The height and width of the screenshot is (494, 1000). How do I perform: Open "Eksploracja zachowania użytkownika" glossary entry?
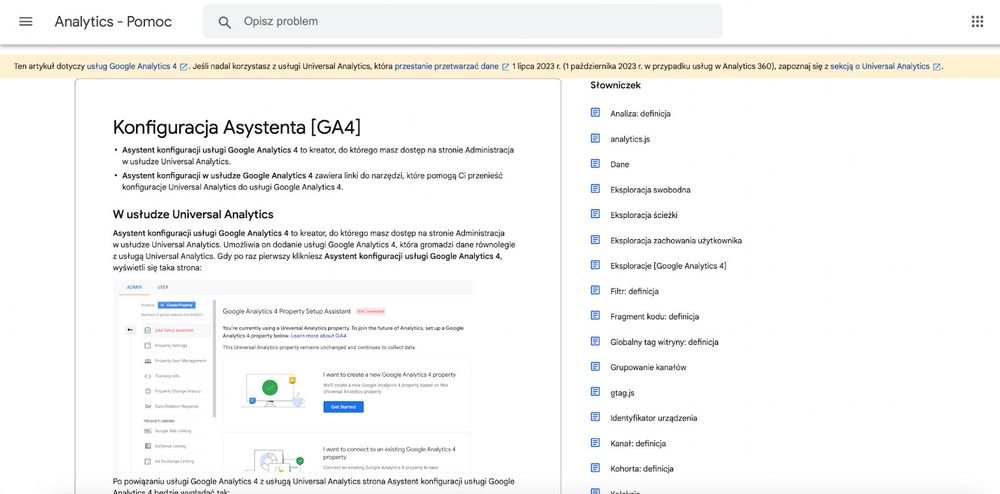(x=675, y=241)
